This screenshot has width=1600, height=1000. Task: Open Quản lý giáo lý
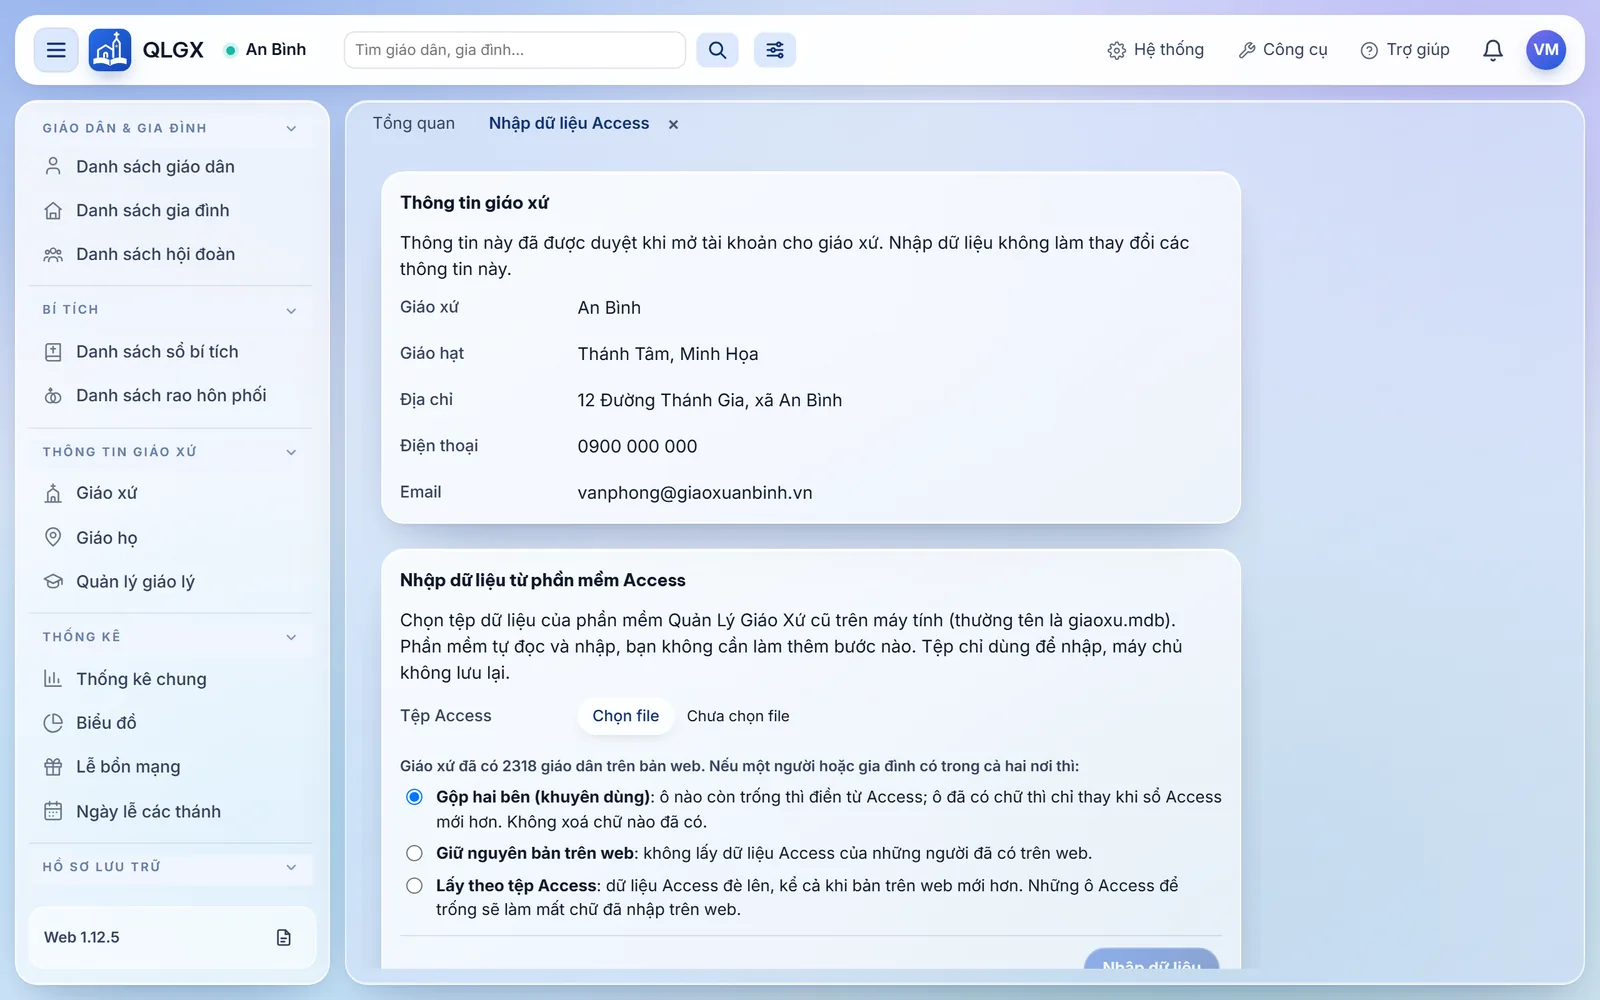click(x=172, y=582)
